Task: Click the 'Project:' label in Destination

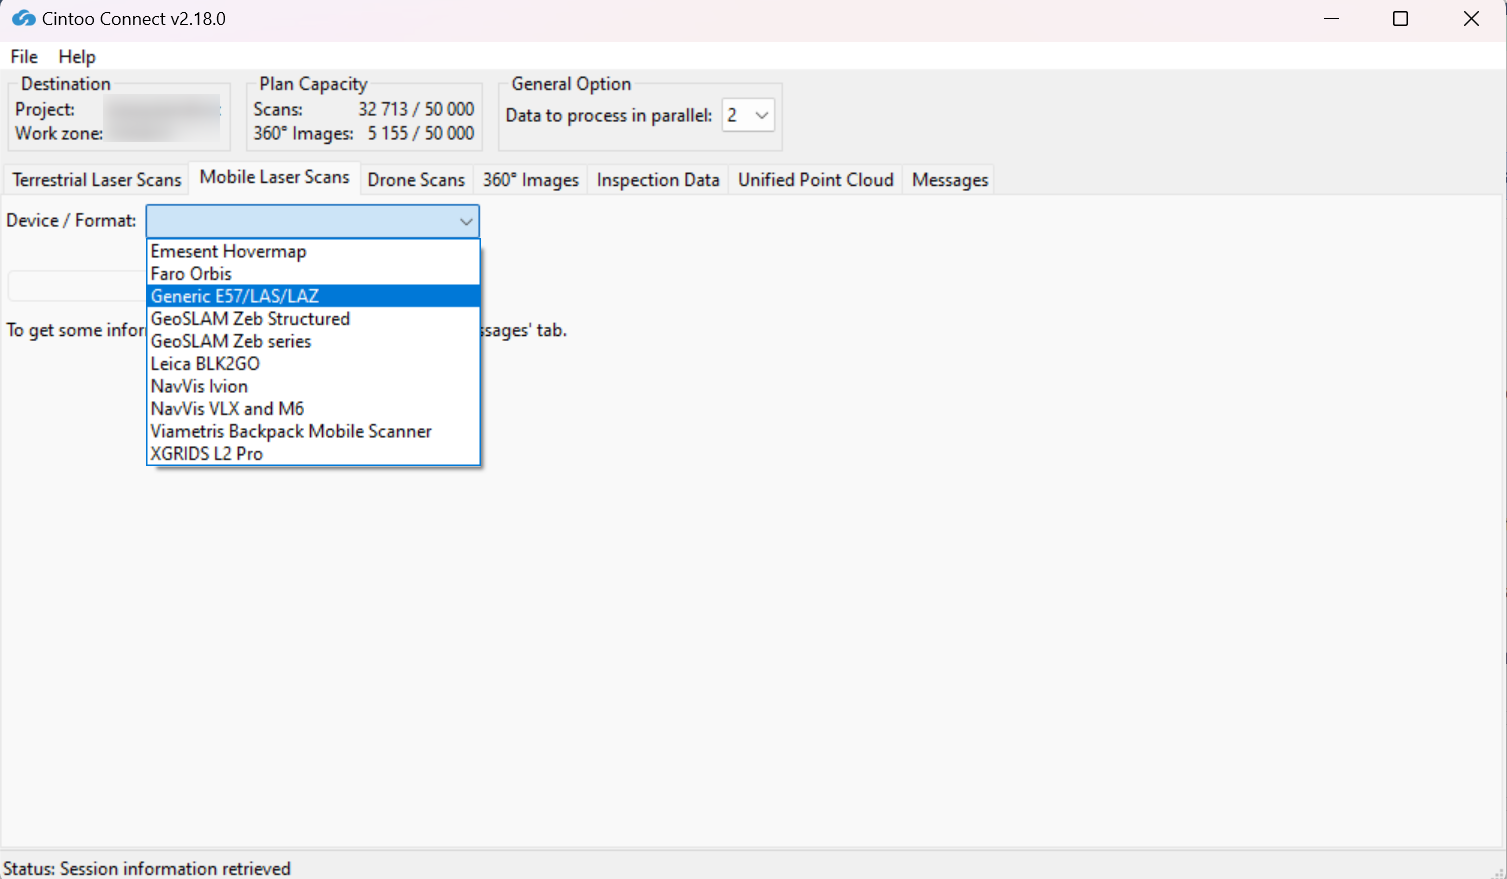Action: 45,109
